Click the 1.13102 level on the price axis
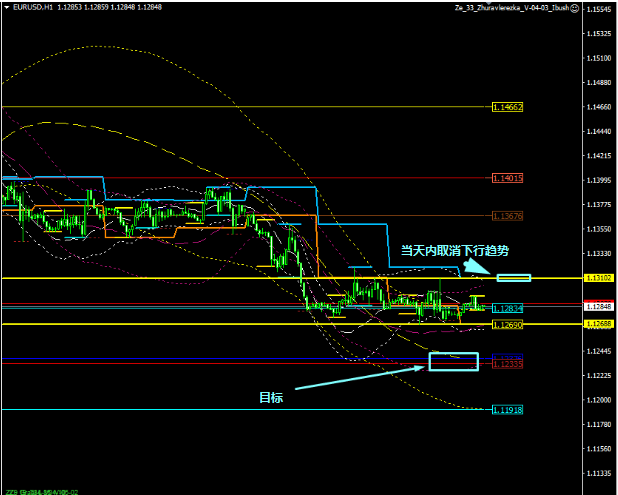618x495 pixels. point(599,277)
